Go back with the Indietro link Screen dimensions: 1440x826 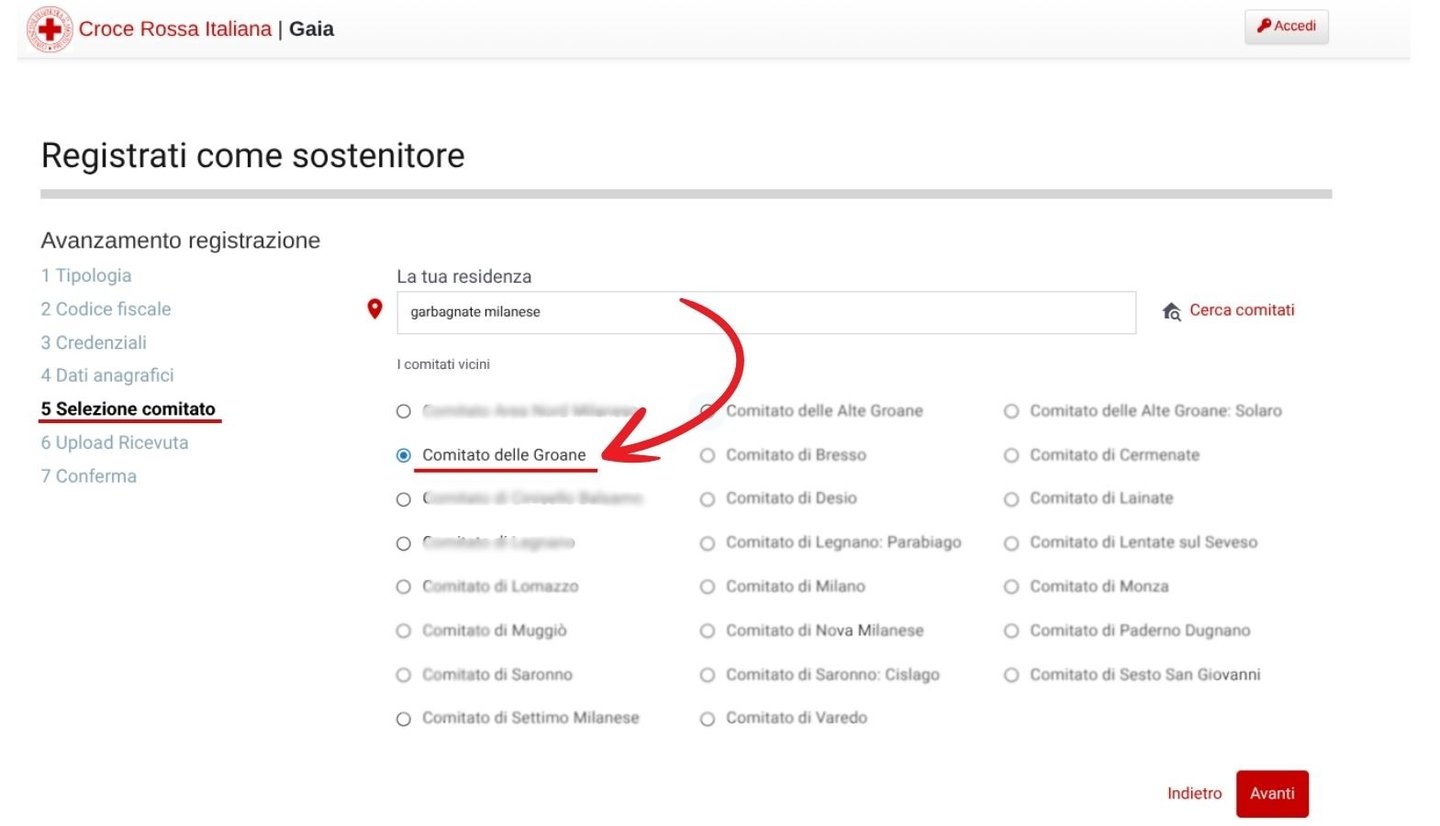point(1194,794)
